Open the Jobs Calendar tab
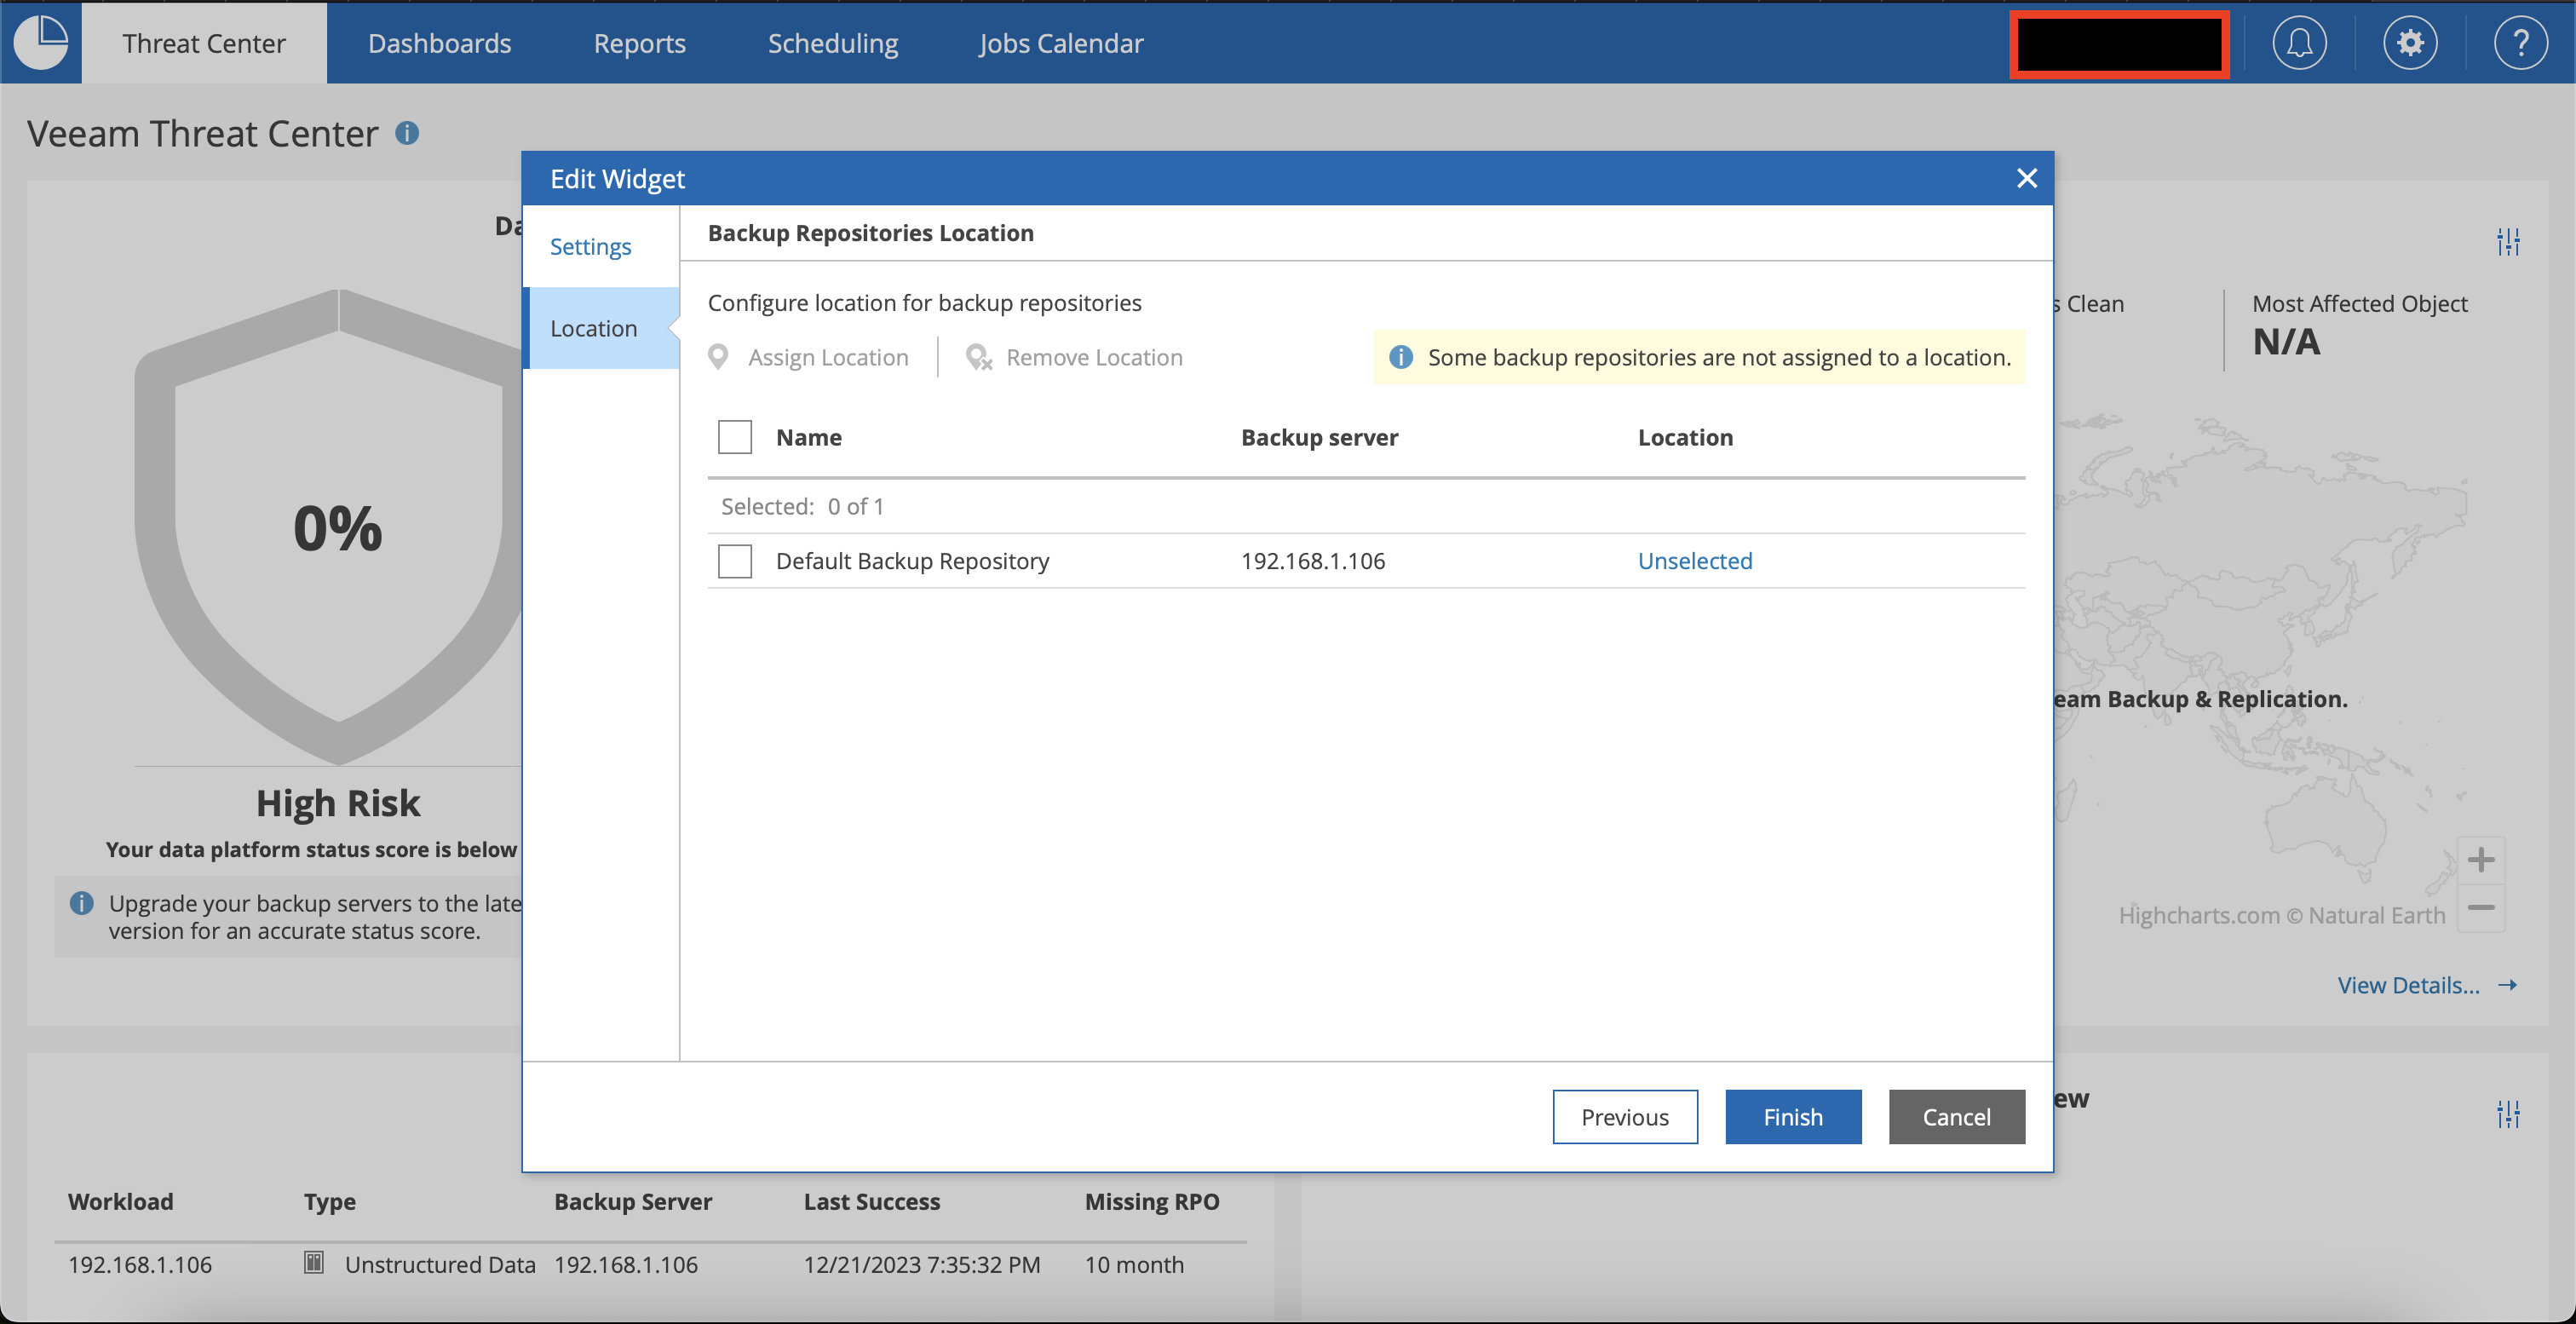Screen dimensions: 2576x1324 [1061, 43]
